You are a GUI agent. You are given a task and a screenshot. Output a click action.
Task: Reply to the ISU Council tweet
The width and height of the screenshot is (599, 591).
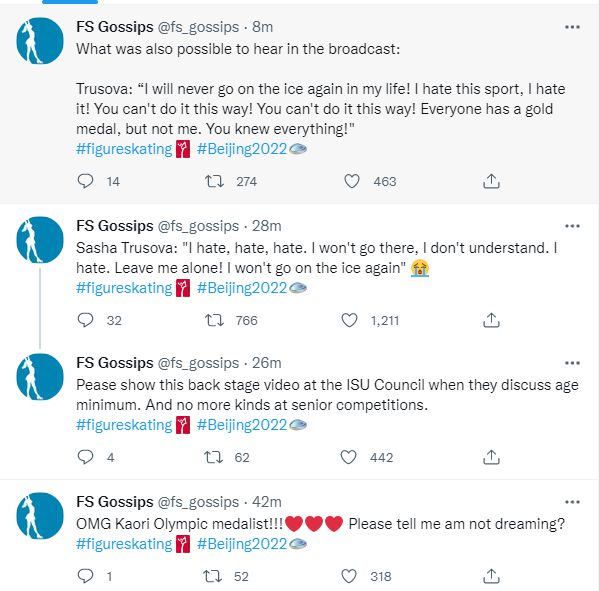click(x=85, y=457)
